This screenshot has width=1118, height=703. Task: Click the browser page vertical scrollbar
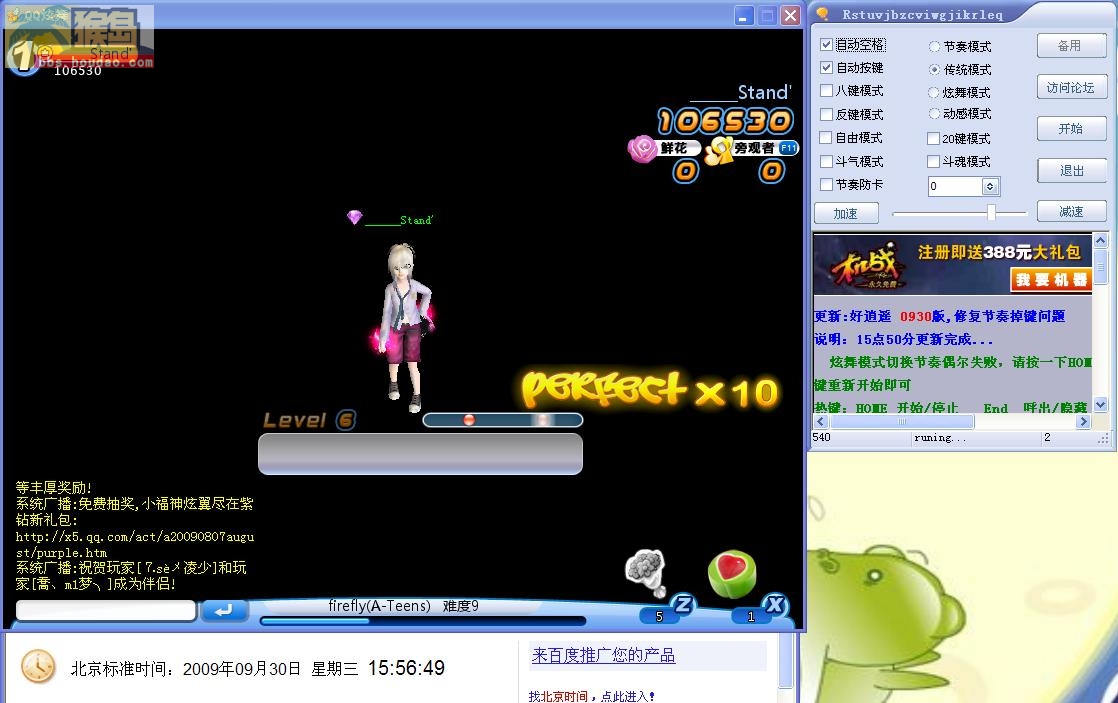pyautogui.click(x=786, y=660)
